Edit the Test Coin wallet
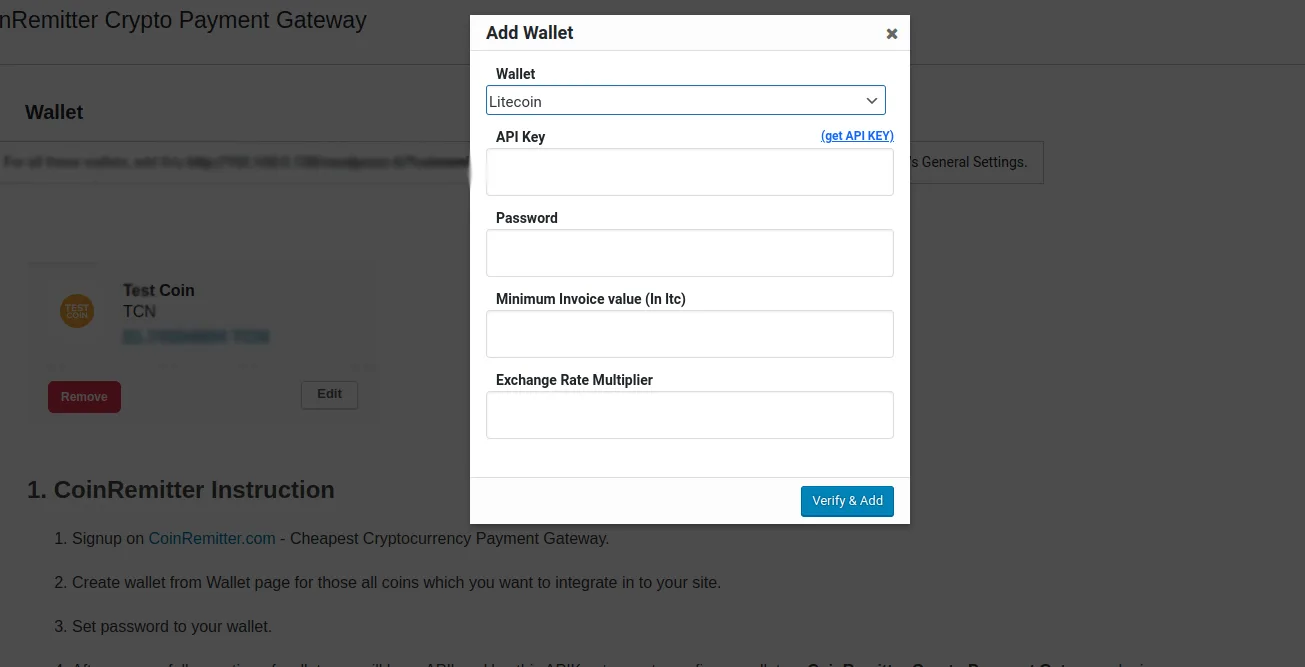Viewport: 1305px width, 667px height. tap(329, 394)
